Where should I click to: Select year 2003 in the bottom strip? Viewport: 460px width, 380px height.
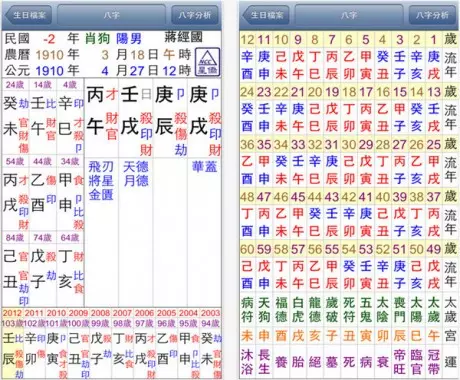pyautogui.click(x=210, y=313)
